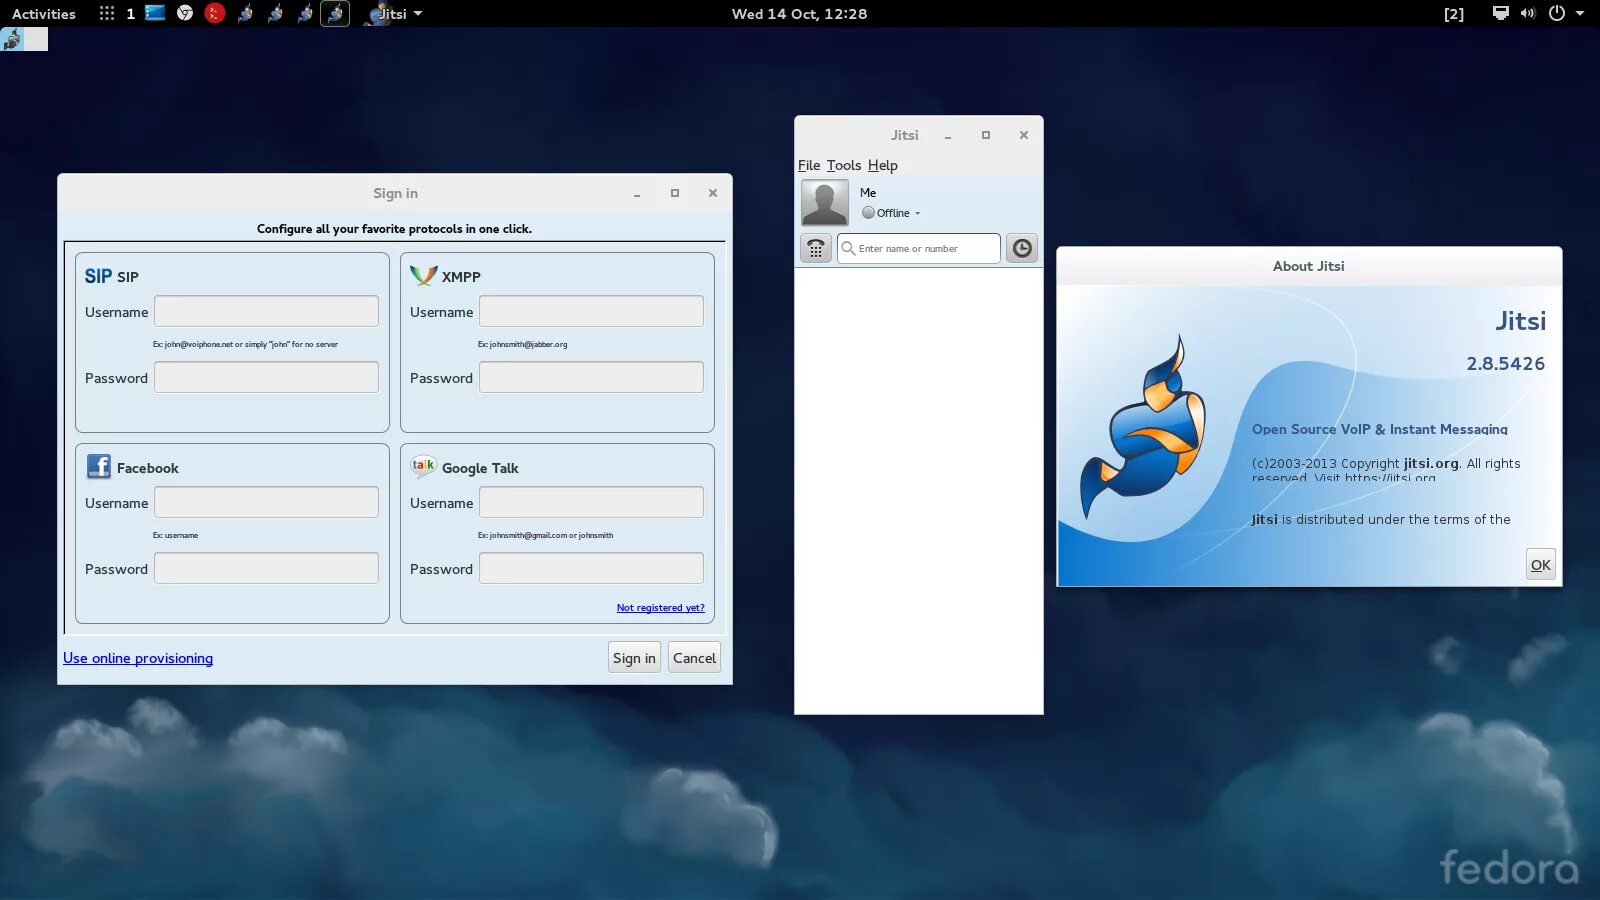
Task: Click the [2] indicator in top bar
Action: pos(1454,14)
